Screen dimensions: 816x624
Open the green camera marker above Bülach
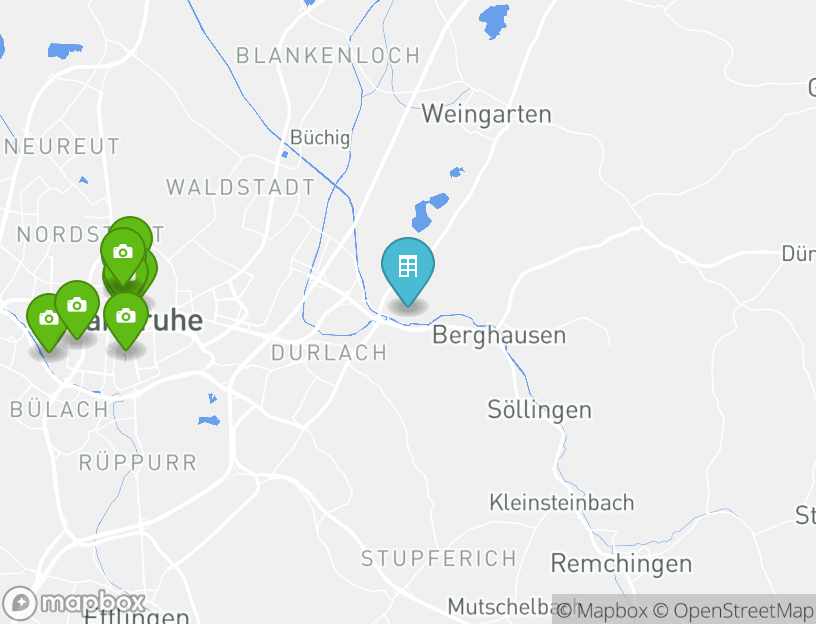[x=77, y=309]
